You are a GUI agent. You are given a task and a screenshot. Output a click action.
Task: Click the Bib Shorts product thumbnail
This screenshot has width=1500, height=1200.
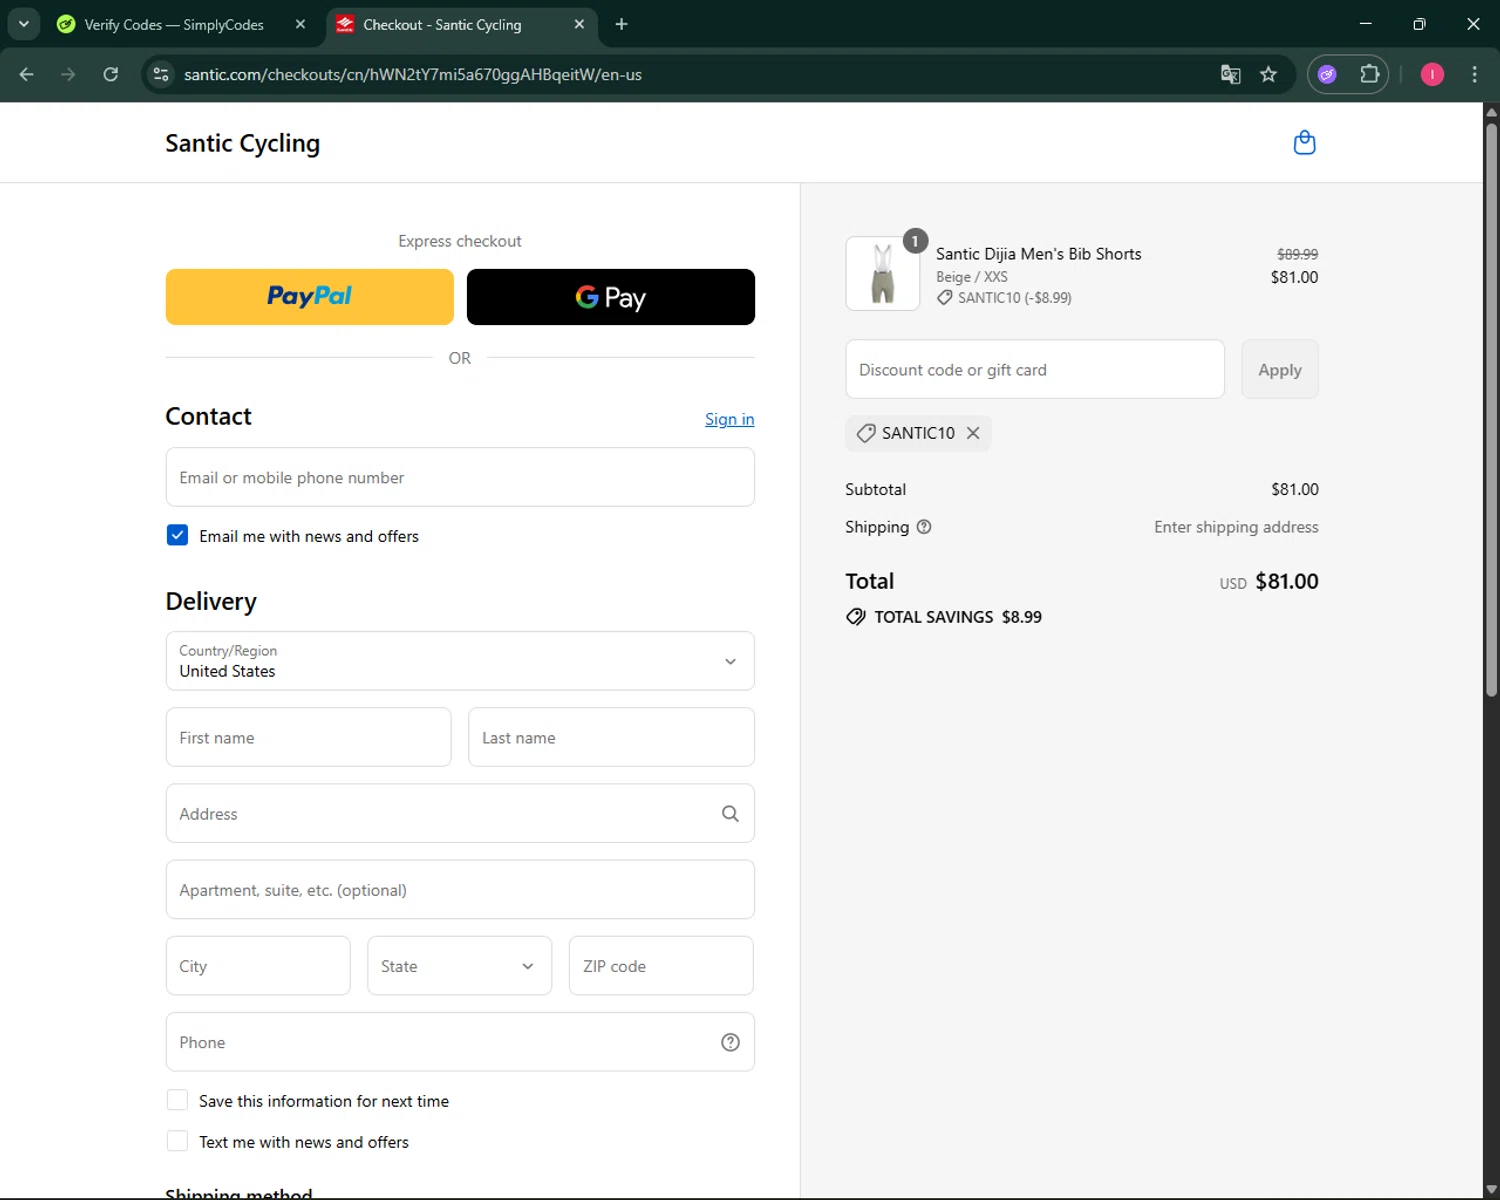882,274
